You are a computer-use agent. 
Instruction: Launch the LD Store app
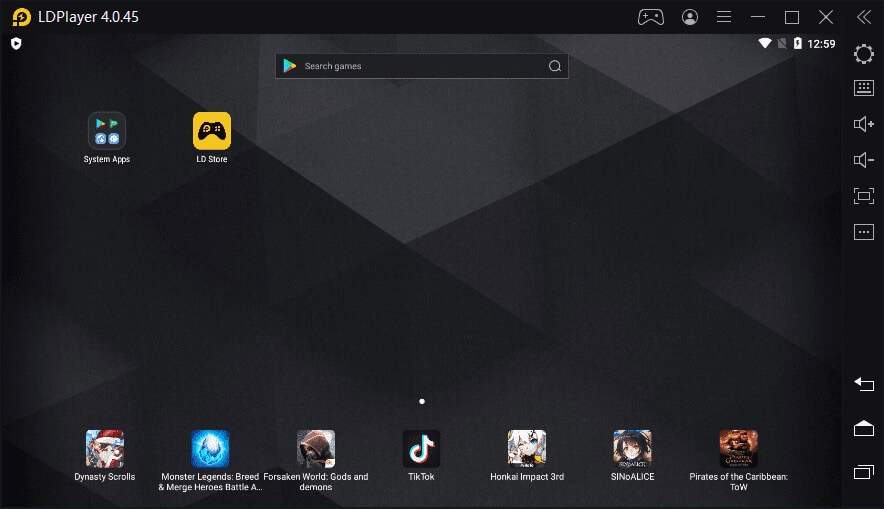click(x=212, y=131)
